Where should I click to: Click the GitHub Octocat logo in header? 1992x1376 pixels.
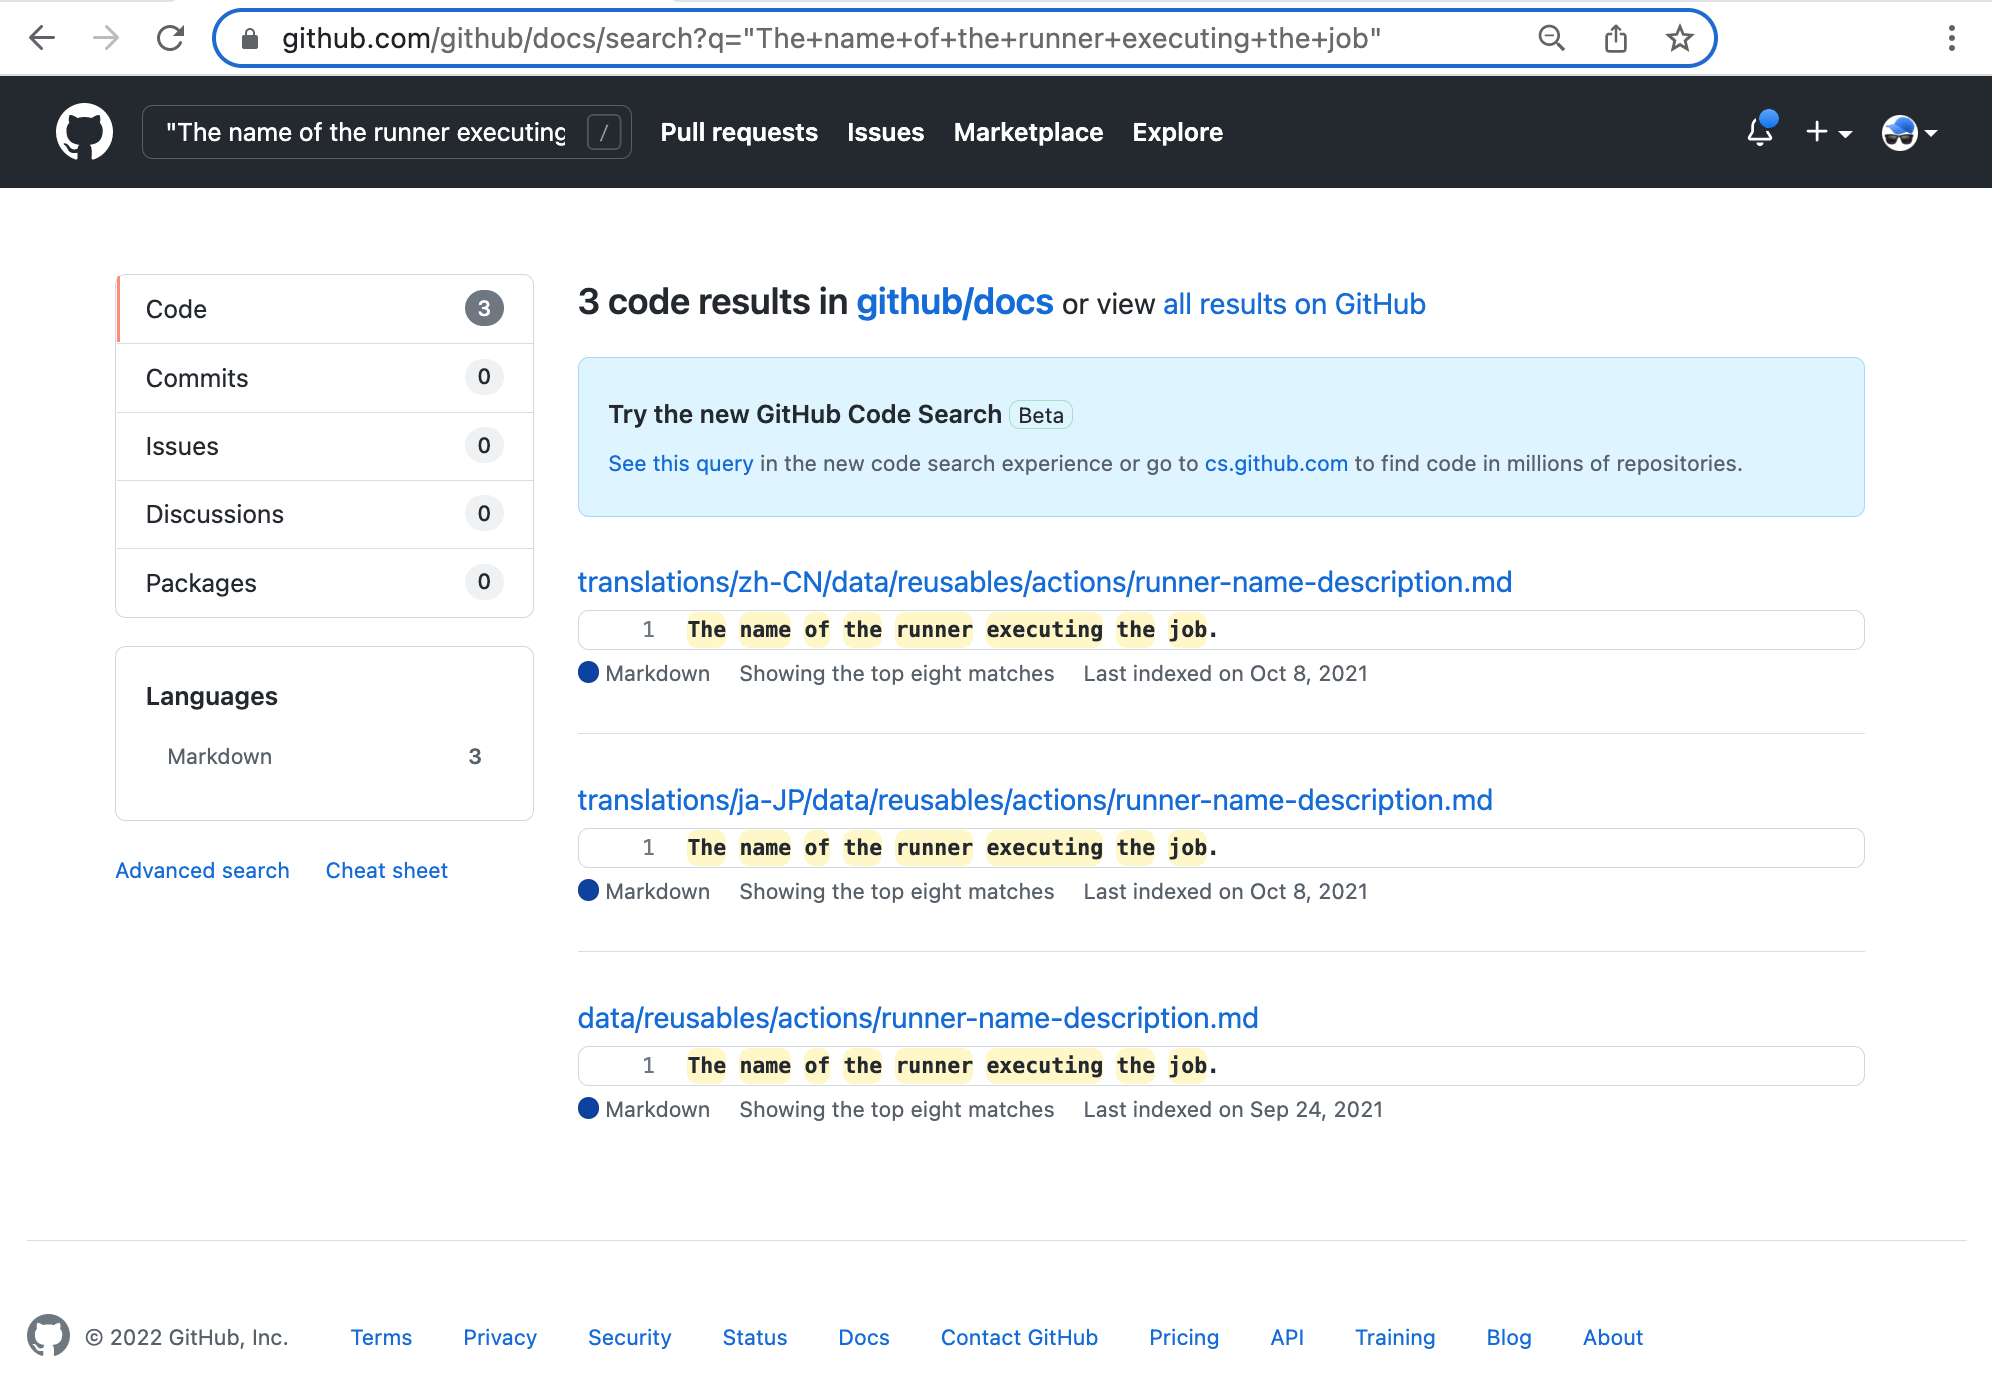point(84,132)
